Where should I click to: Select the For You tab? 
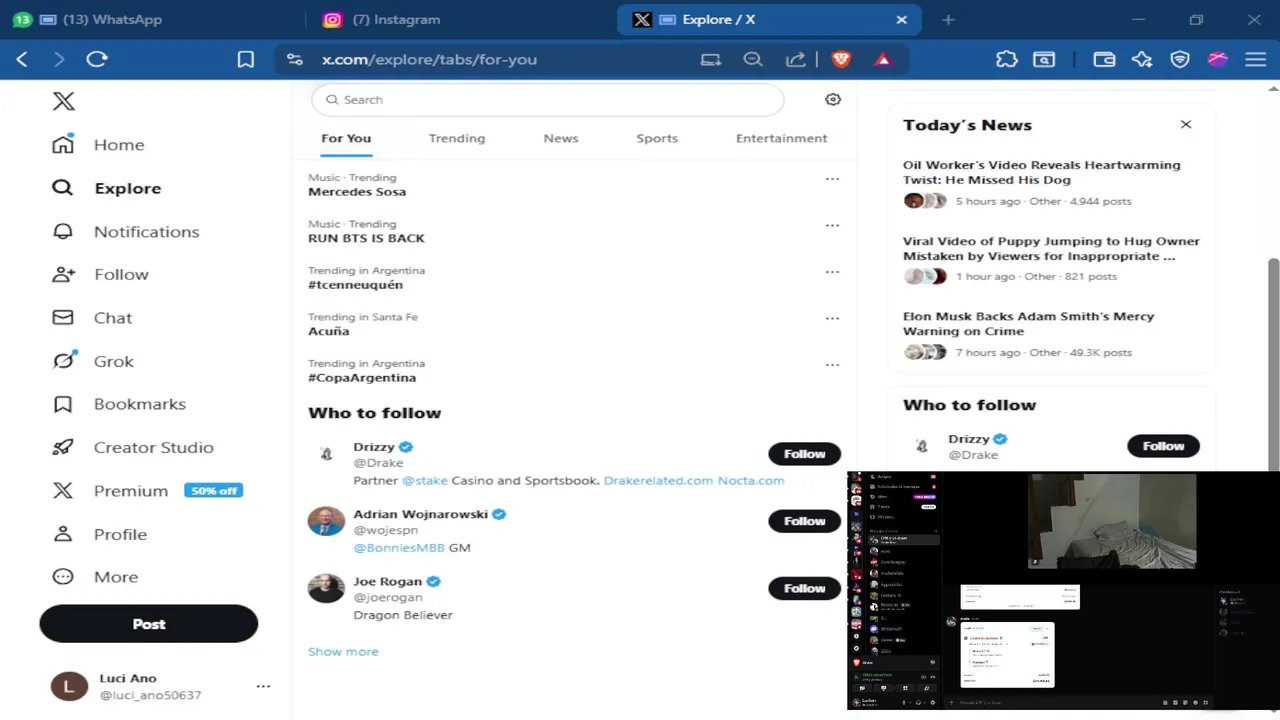tap(346, 139)
